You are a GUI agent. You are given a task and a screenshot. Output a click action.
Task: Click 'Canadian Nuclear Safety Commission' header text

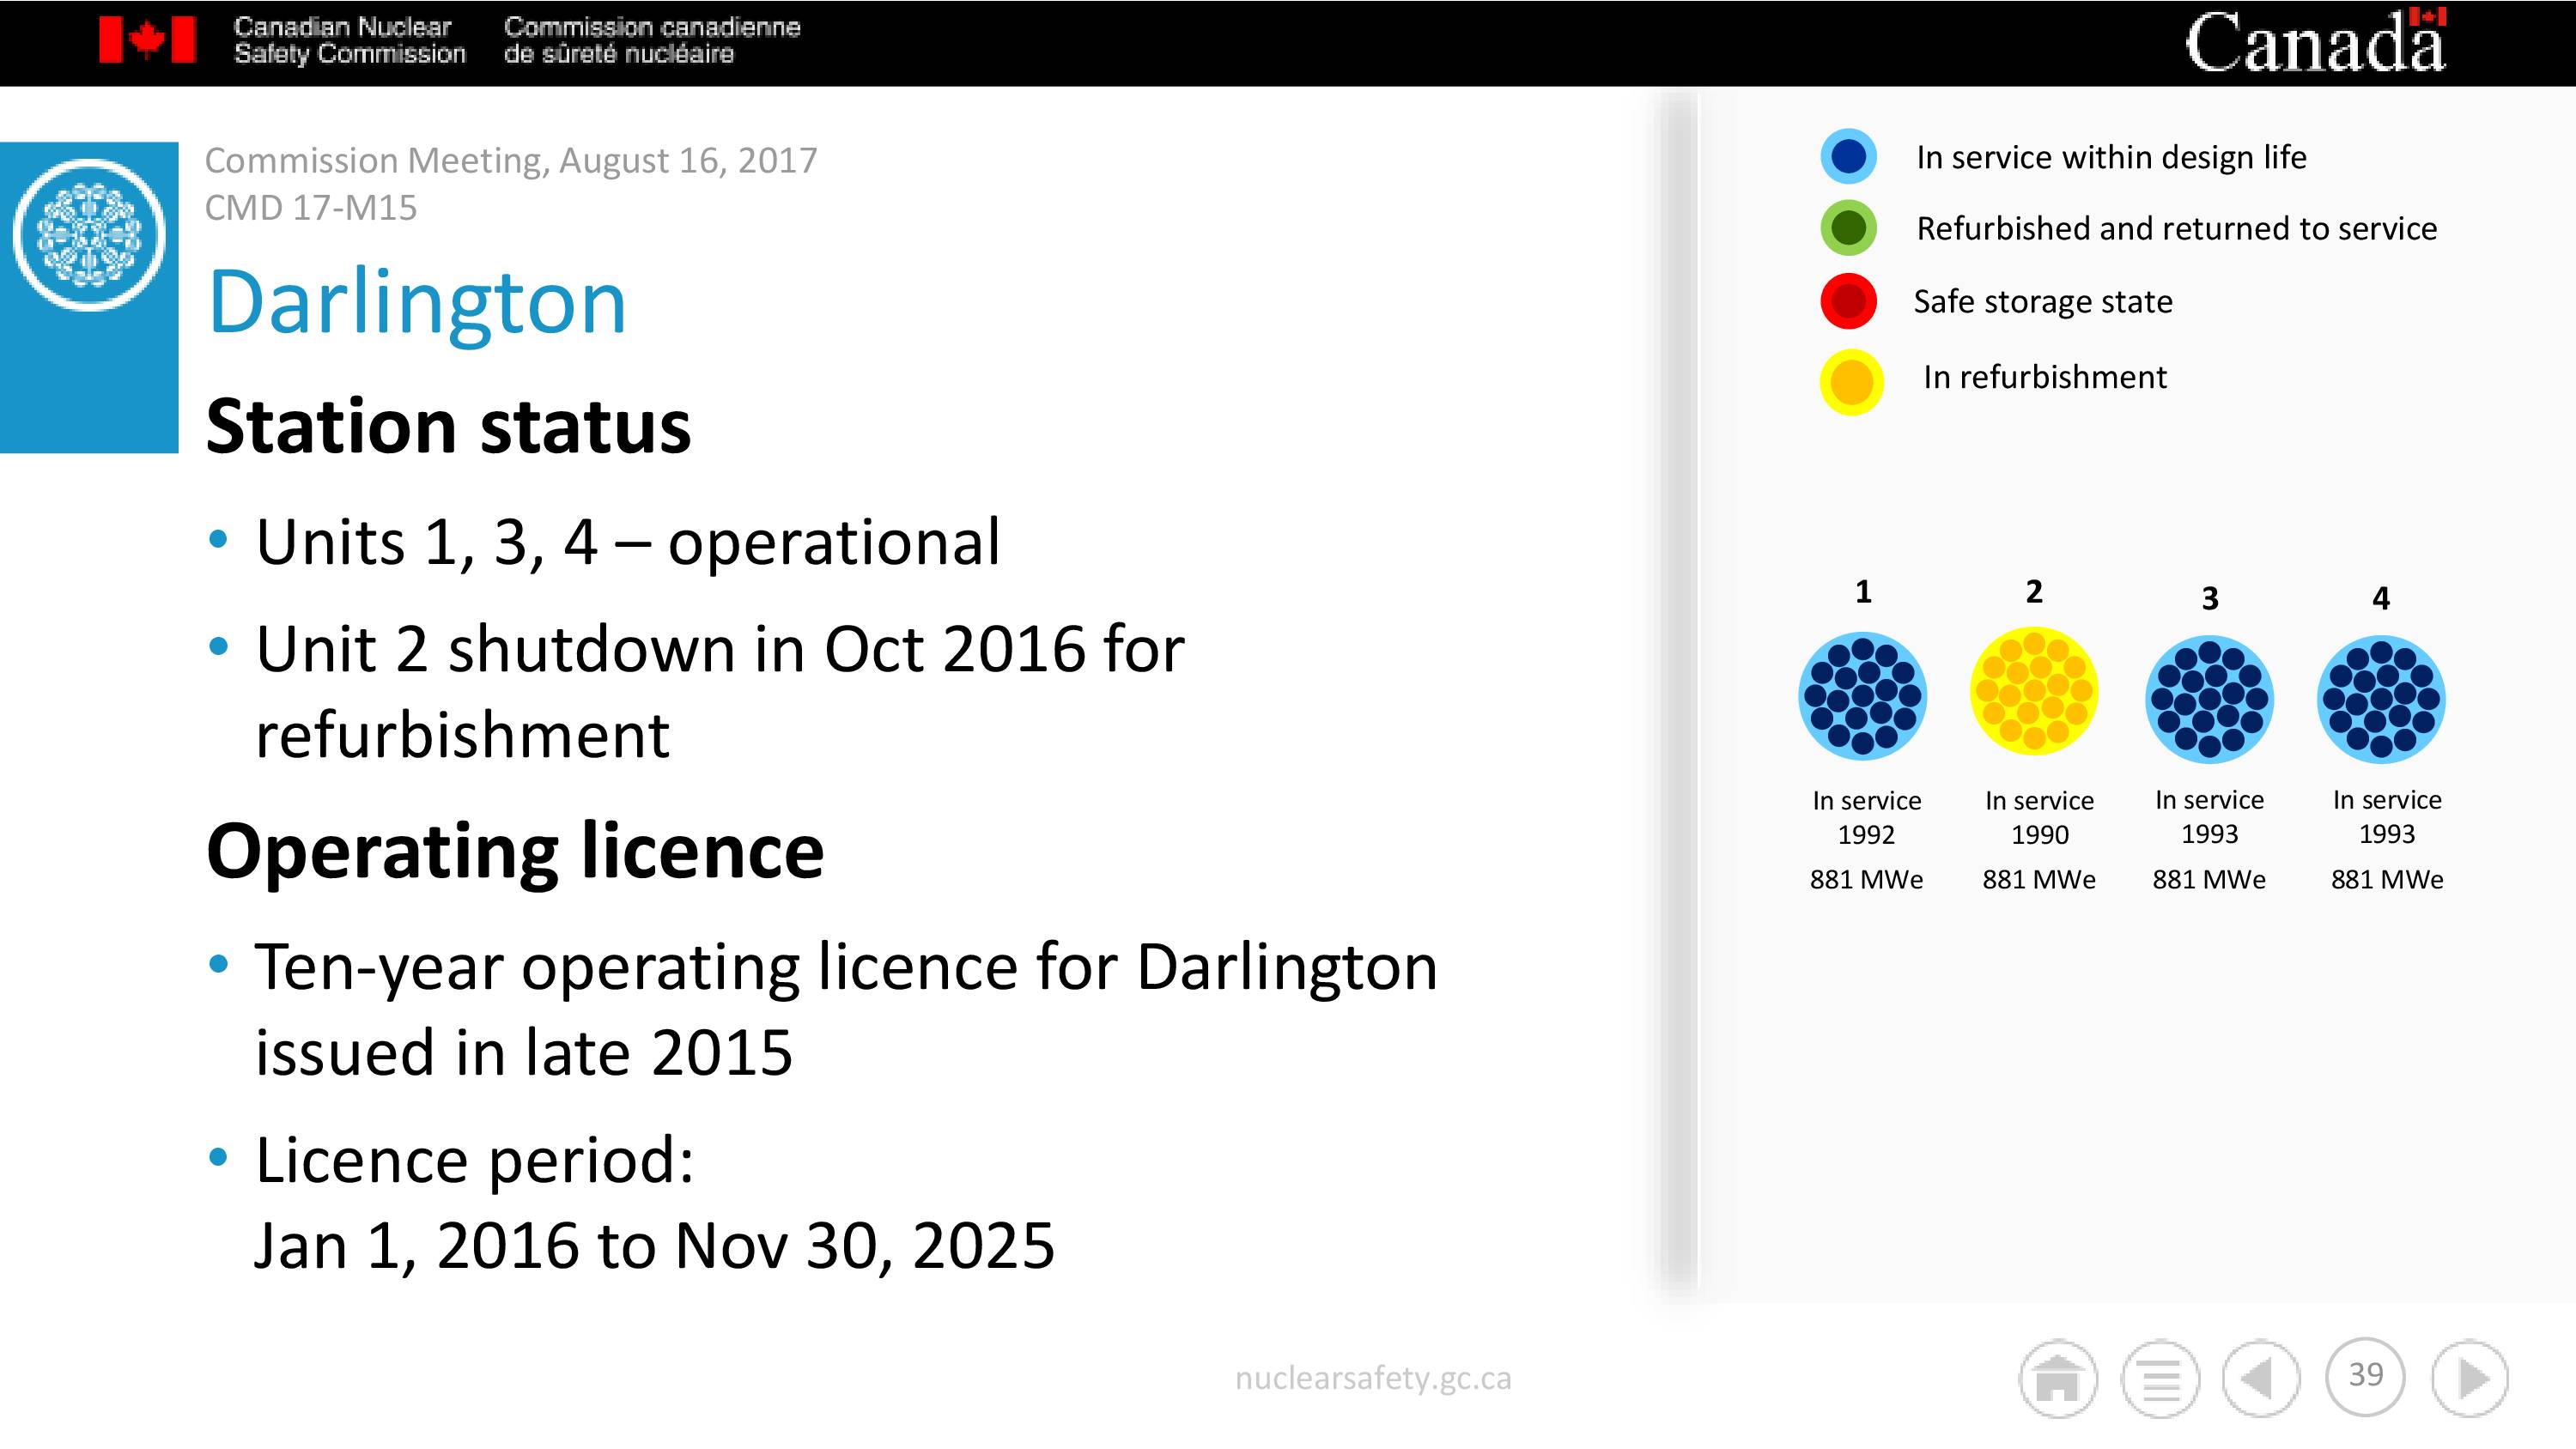pos(350,40)
